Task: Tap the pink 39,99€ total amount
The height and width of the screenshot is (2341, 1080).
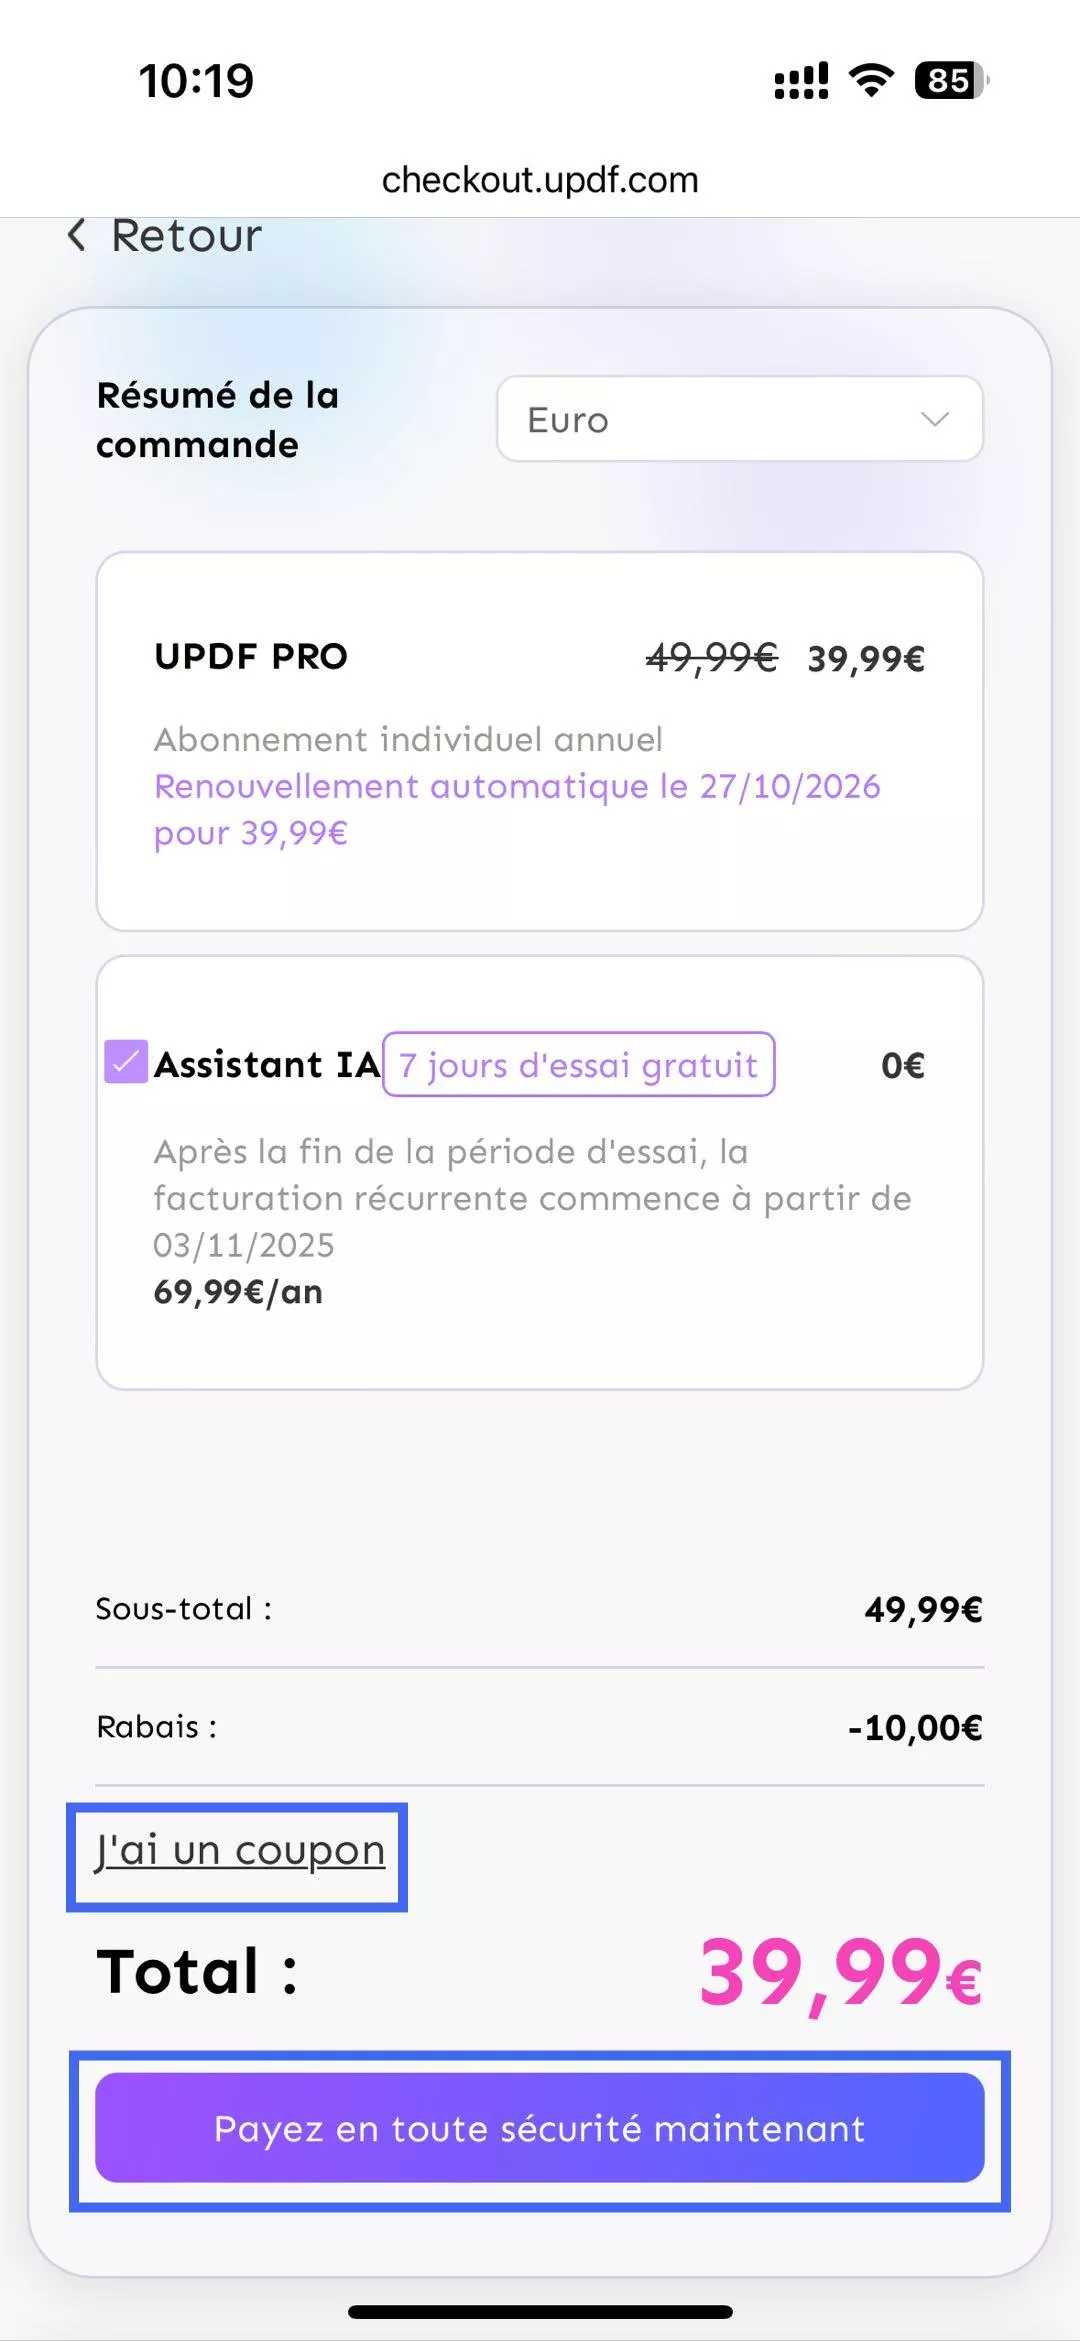Action: point(840,1973)
